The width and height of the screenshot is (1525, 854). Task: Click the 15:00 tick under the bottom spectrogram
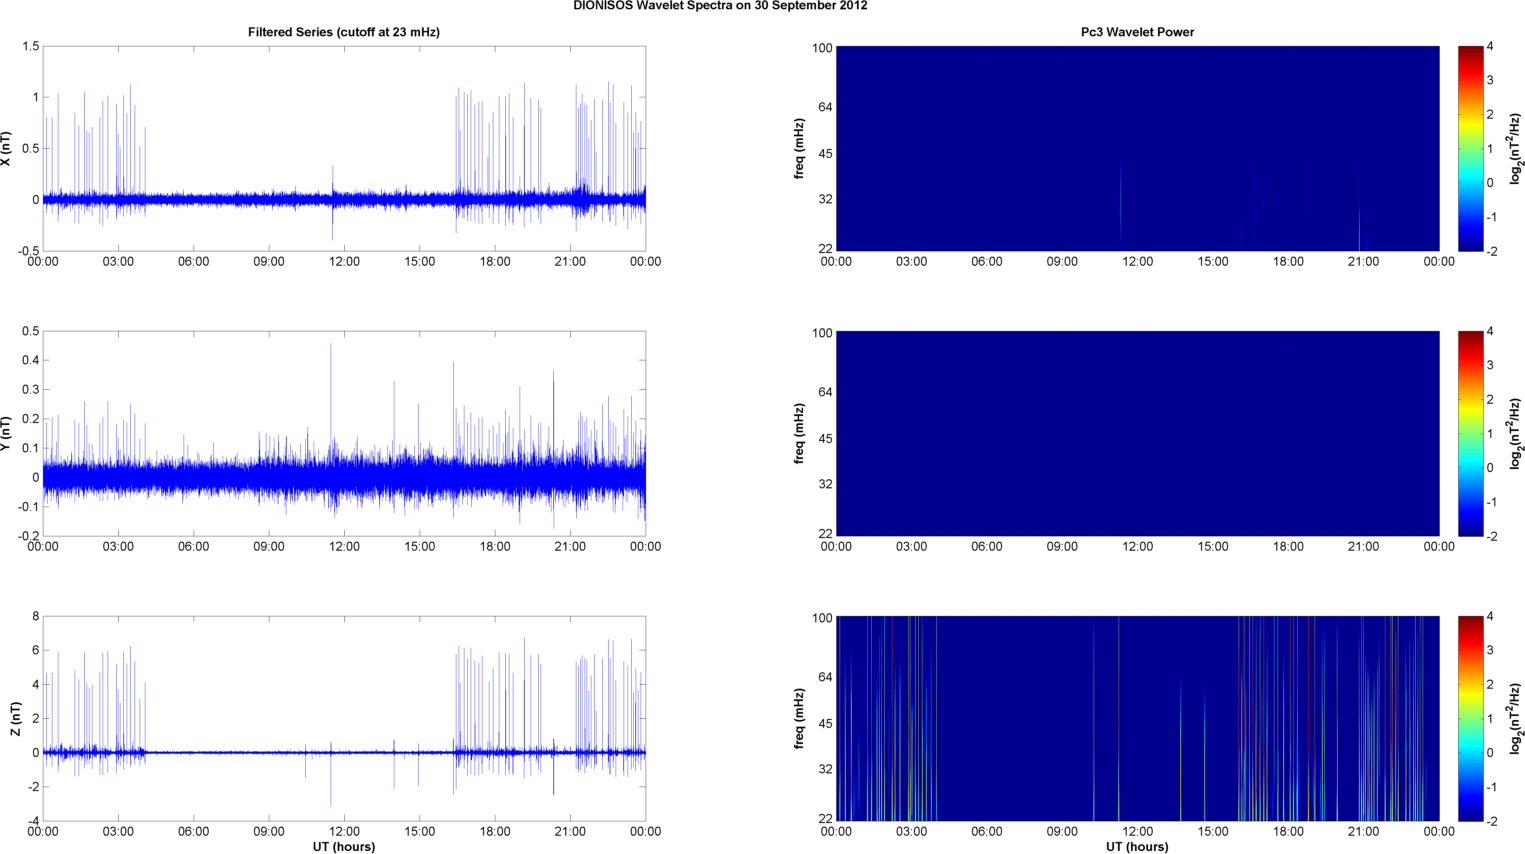tap(1213, 832)
